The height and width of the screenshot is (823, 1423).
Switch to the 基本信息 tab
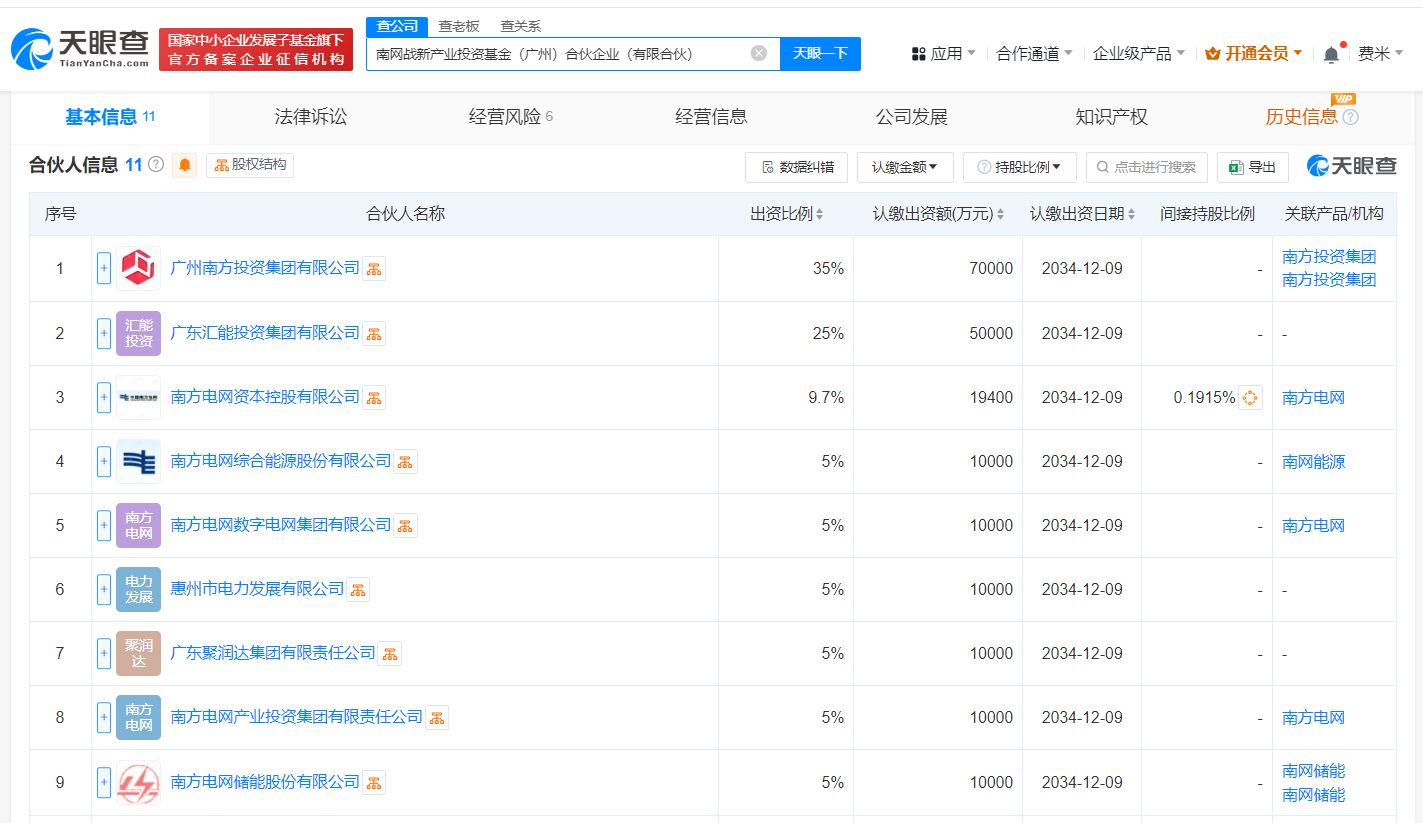111,117
